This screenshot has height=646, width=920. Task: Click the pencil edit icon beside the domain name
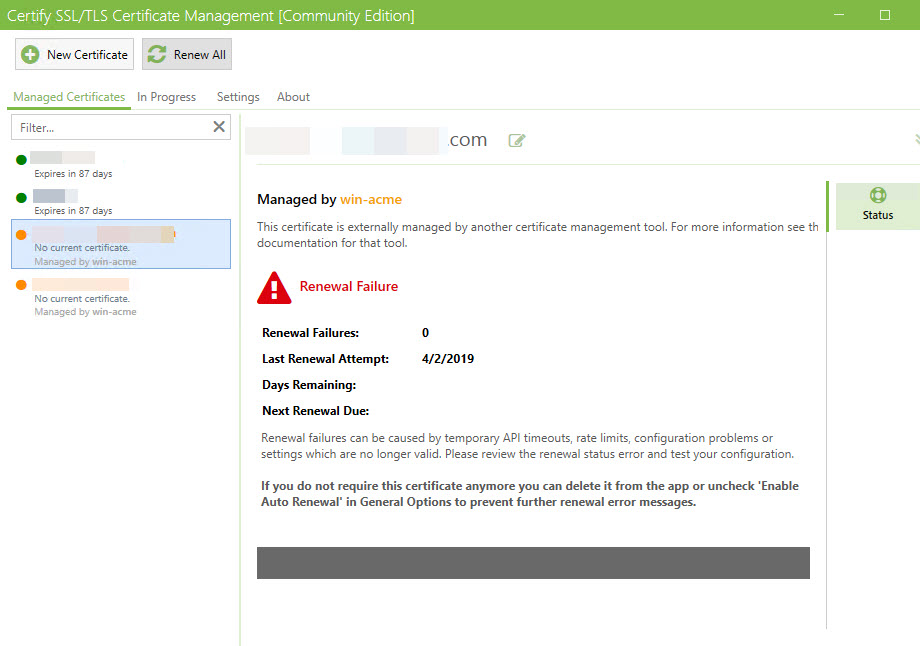tap(517, 140)
